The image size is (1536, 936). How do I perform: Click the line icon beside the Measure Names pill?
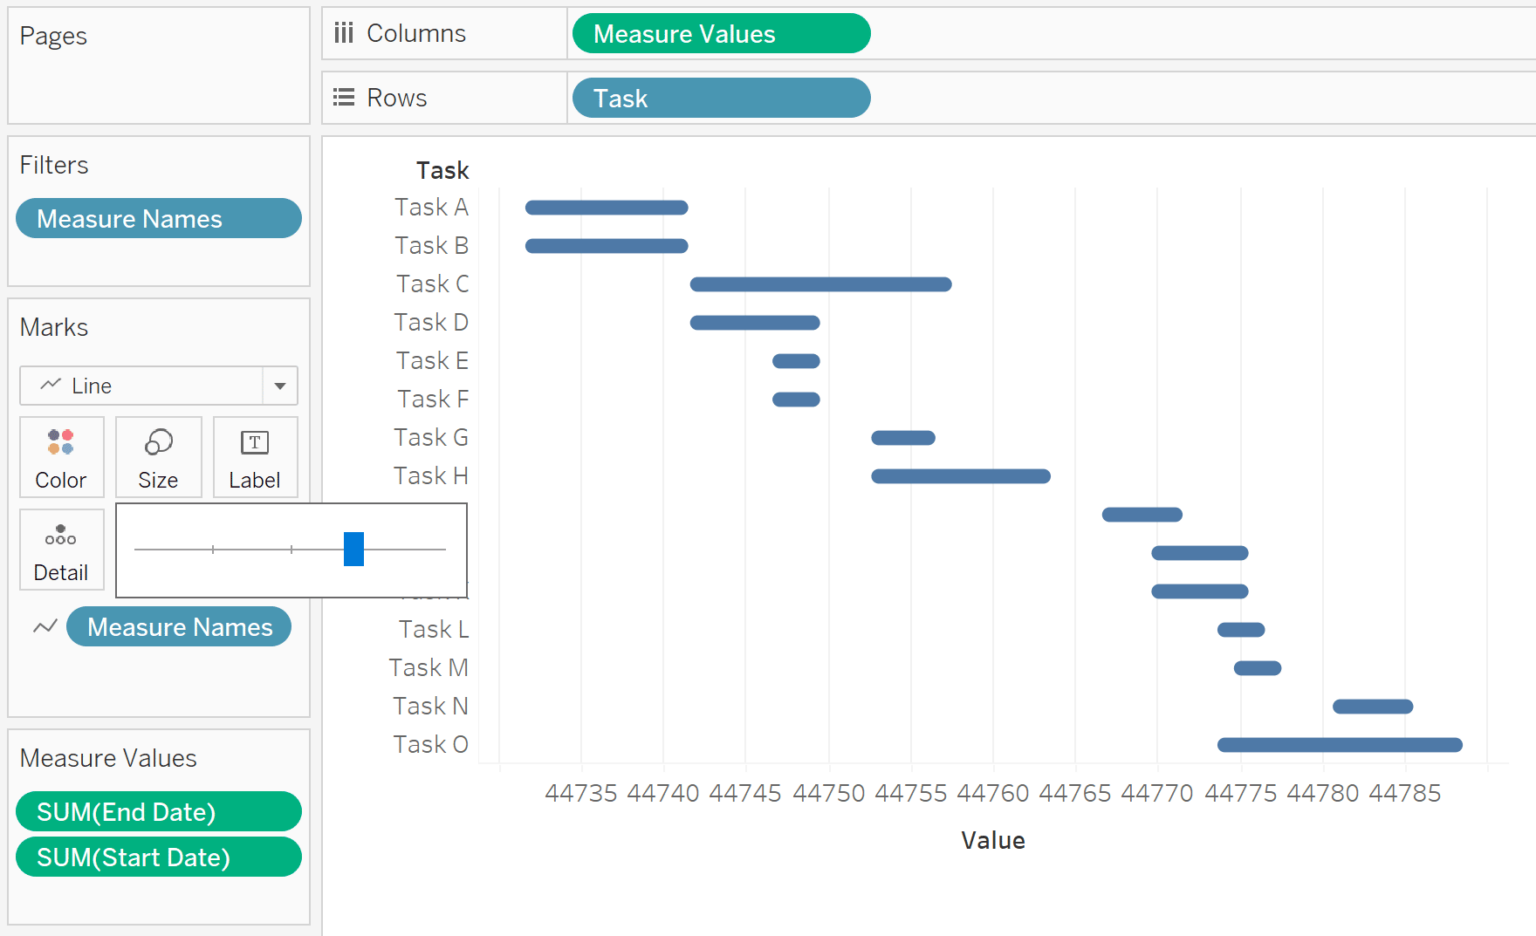[44, 626]
